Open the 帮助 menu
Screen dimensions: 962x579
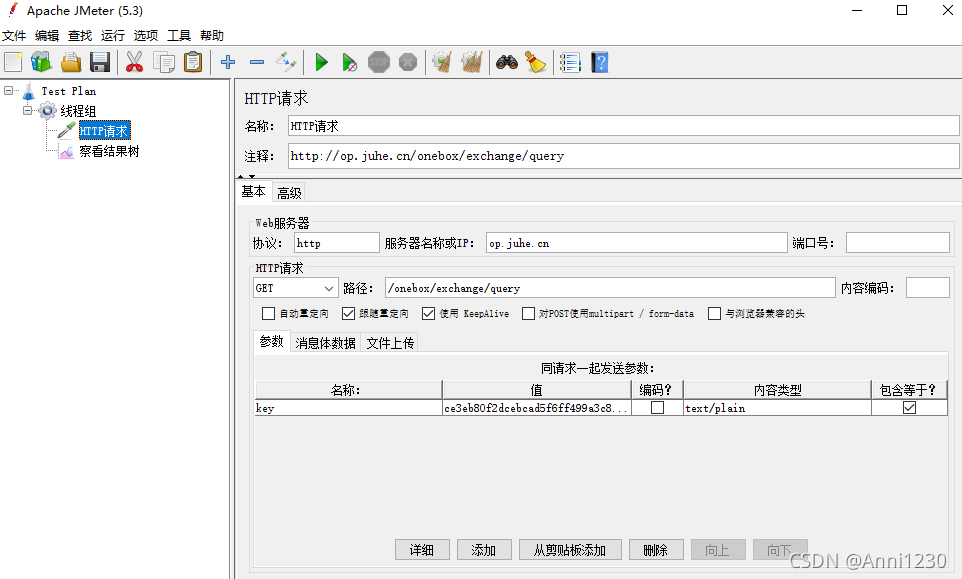click(212, 36)
